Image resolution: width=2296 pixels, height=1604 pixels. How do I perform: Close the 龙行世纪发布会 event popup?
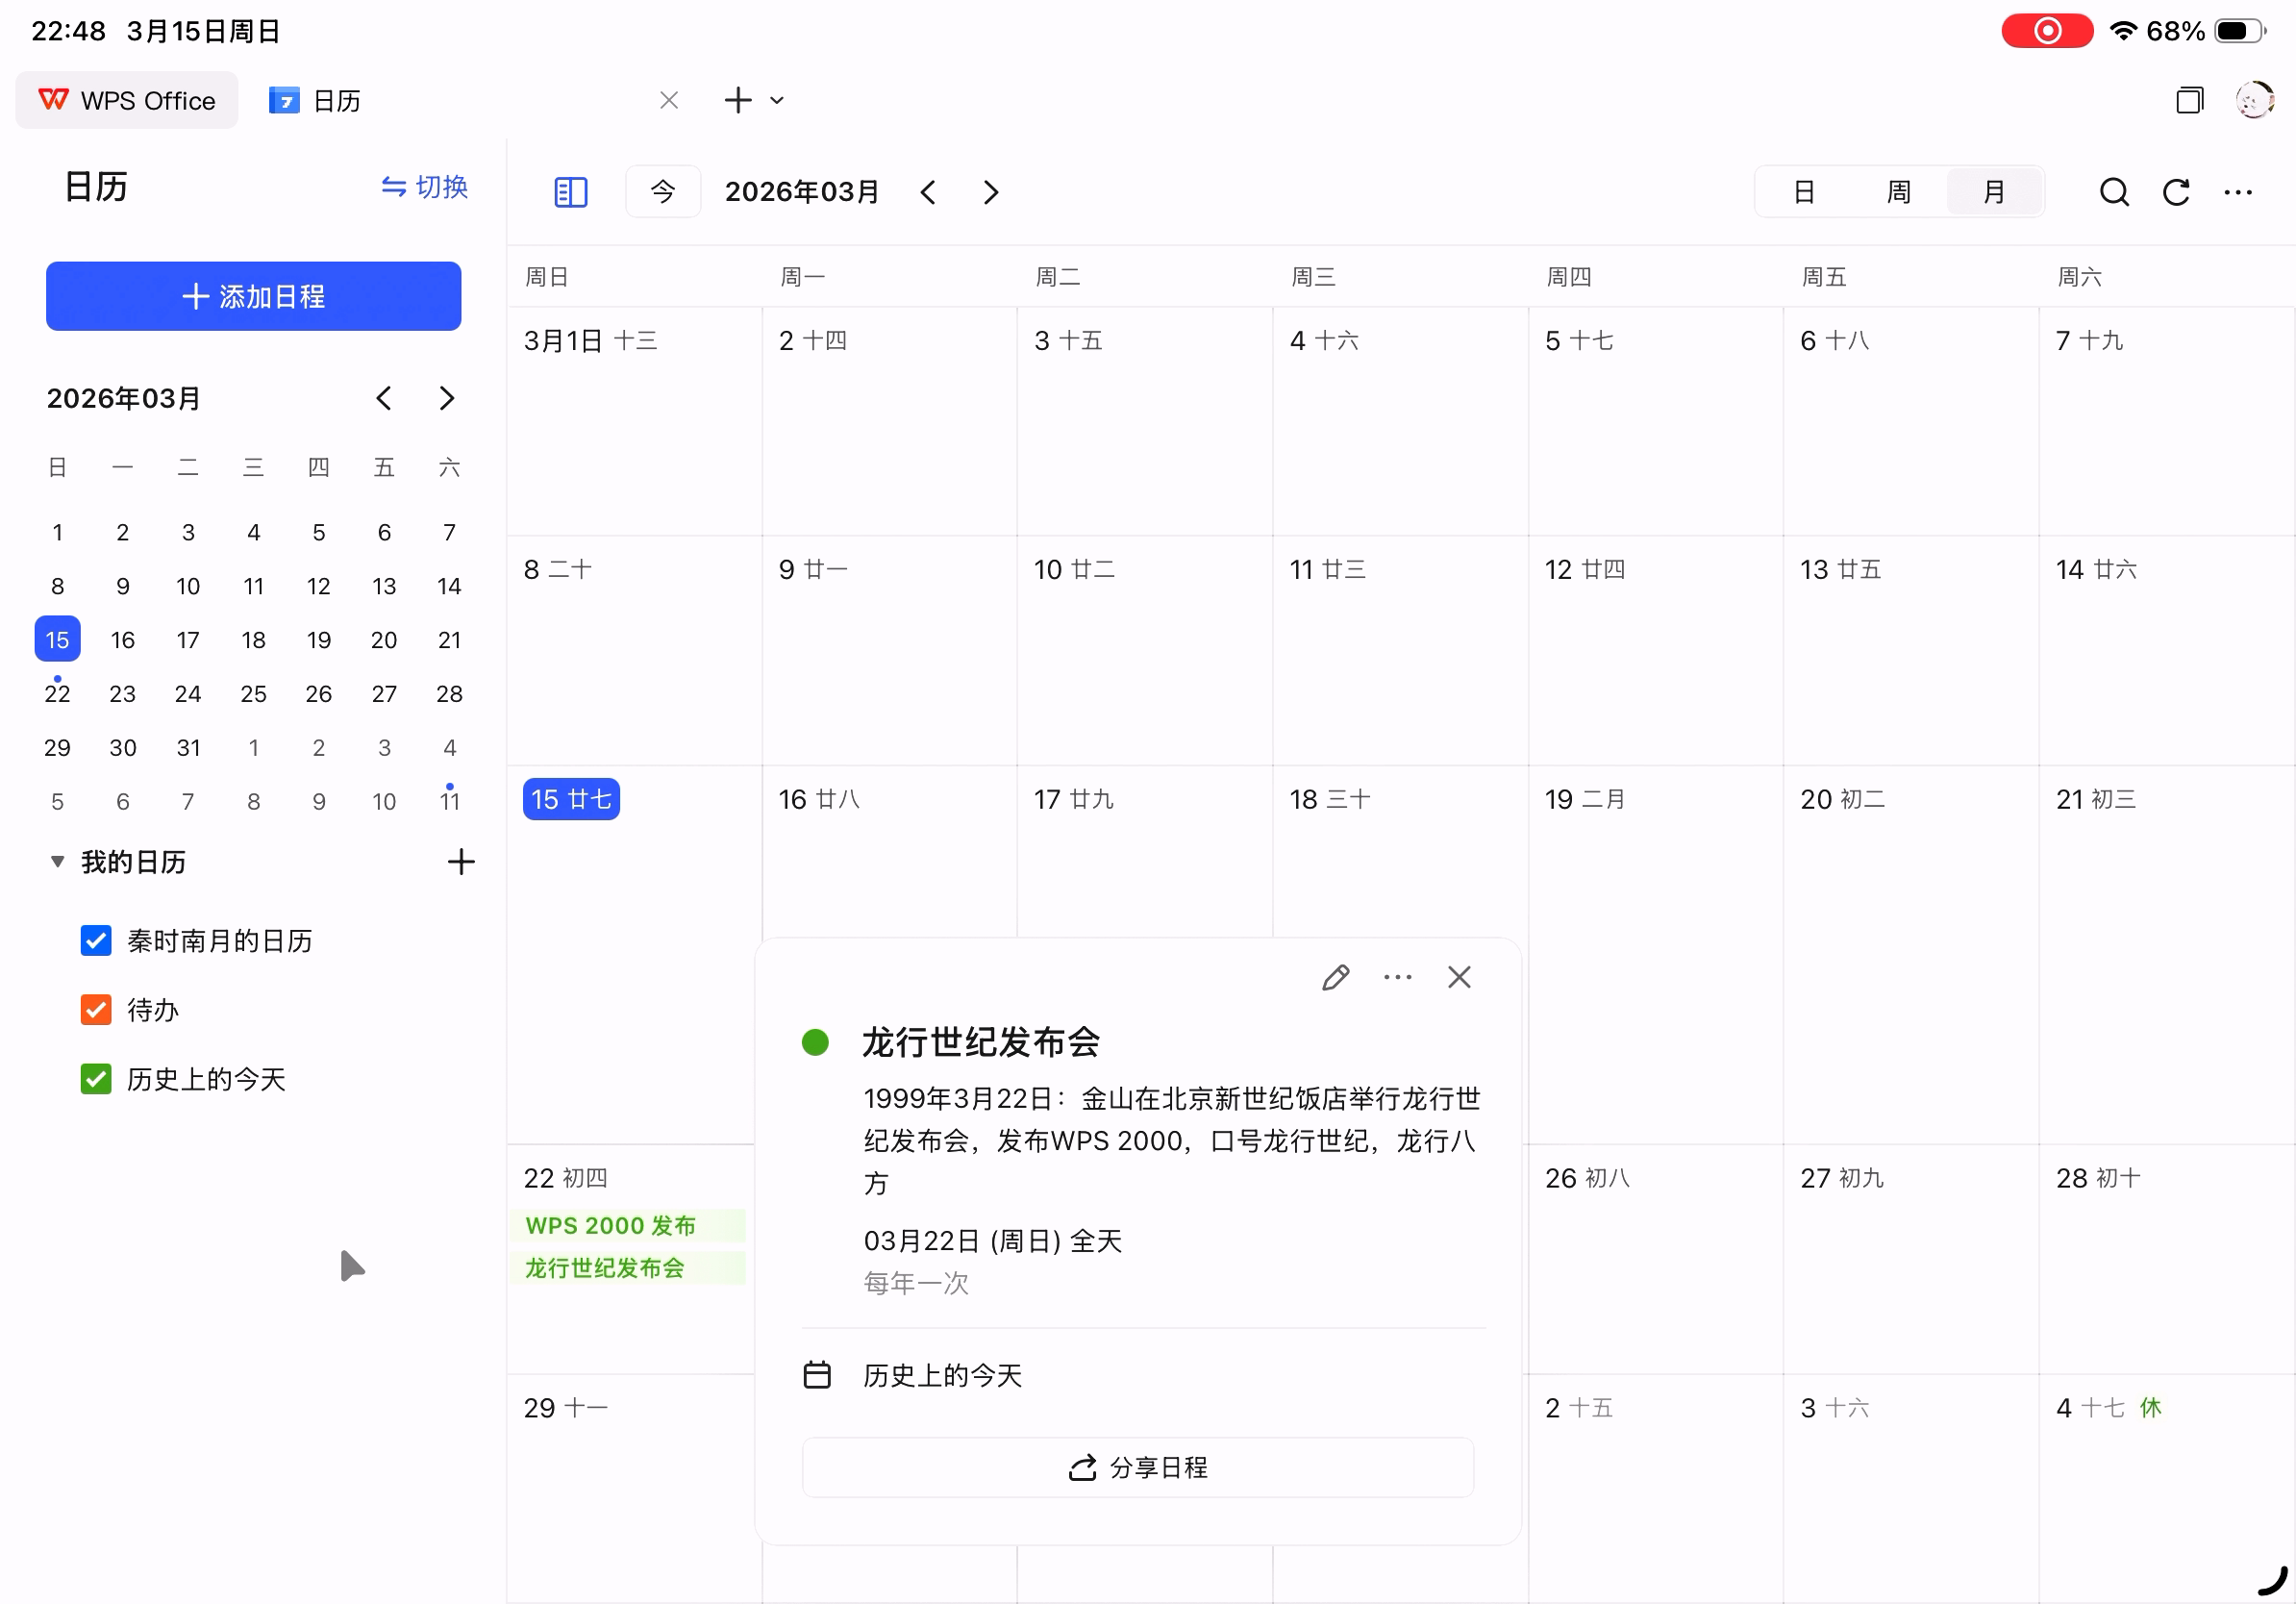pos(1459,977)
